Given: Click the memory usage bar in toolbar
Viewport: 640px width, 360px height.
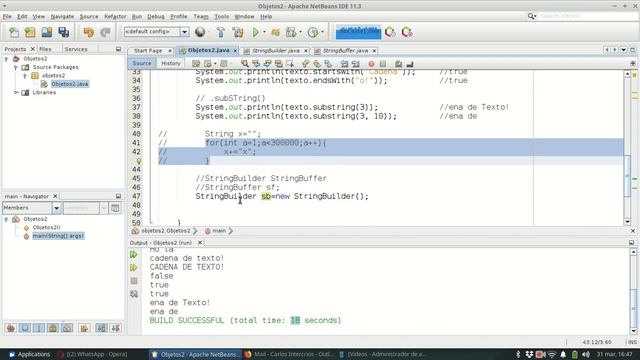Looking at the screenshot, I should coord(358,32).
